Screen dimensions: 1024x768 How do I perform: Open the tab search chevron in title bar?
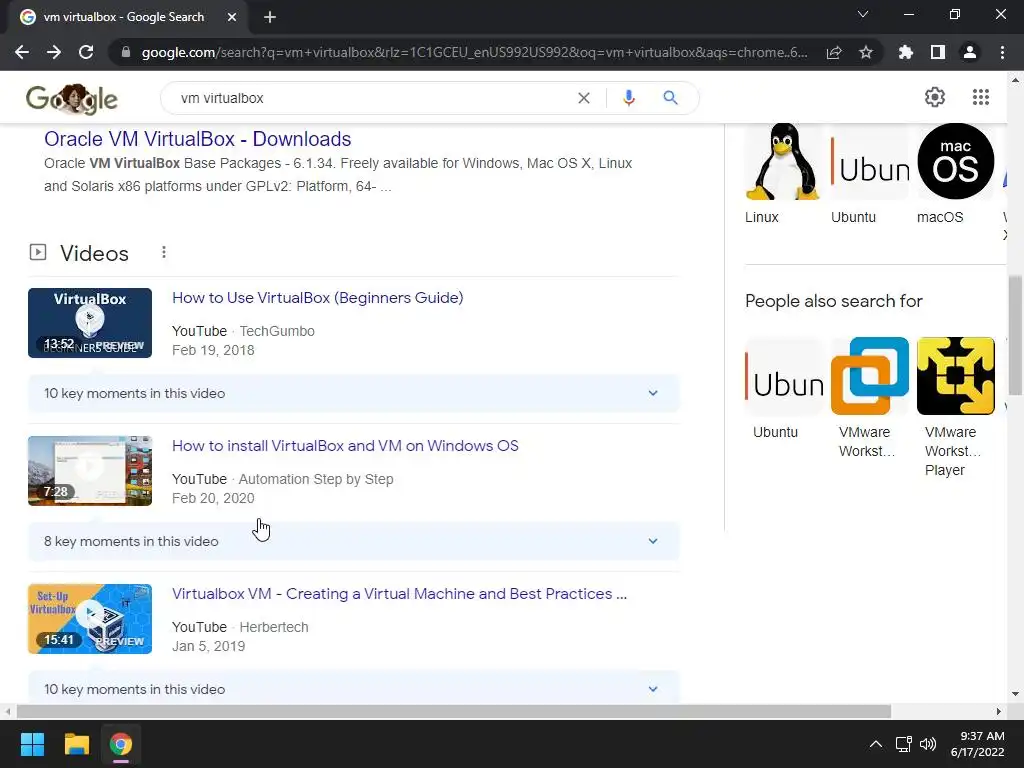coord(863,14)
